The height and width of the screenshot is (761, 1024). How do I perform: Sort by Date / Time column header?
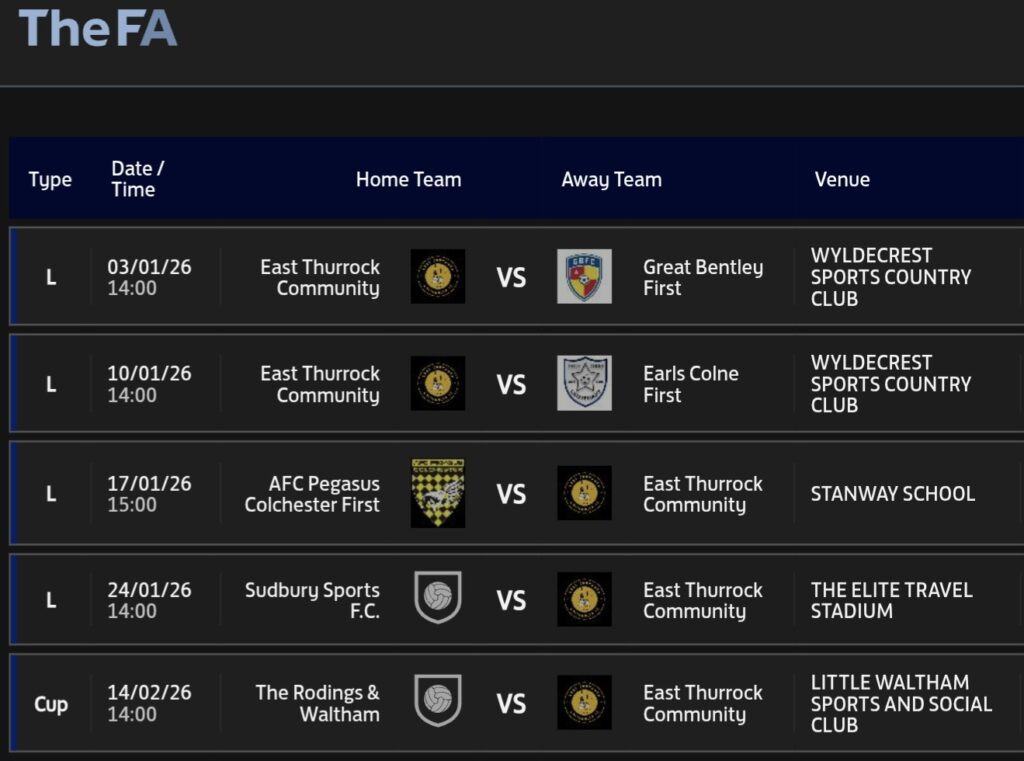(x=137, y=180)
